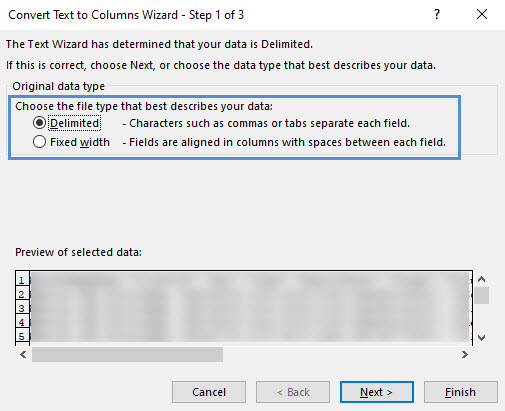Click the preview scroll right arrow
The image size is (505, 411).
465,354
